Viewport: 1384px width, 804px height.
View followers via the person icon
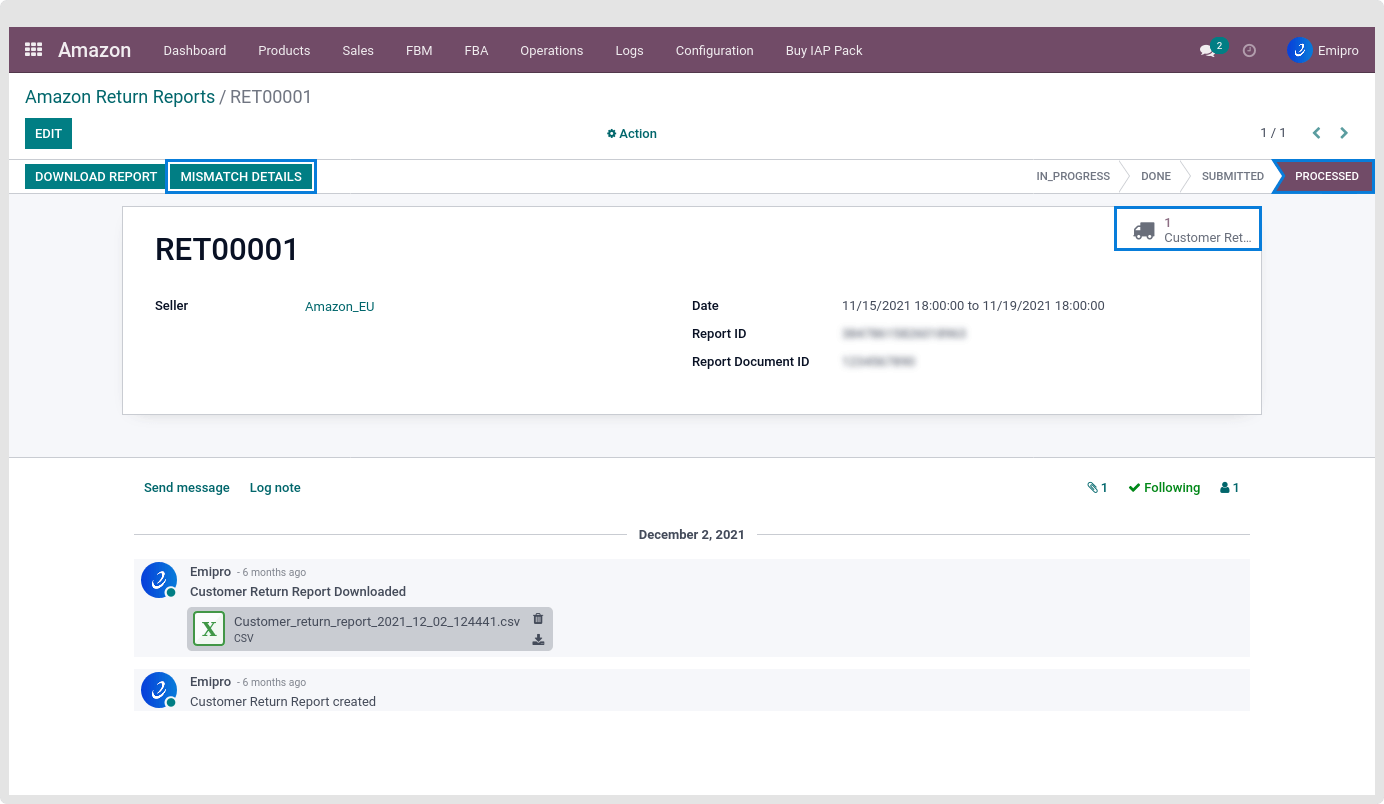tap(1229, 488)
